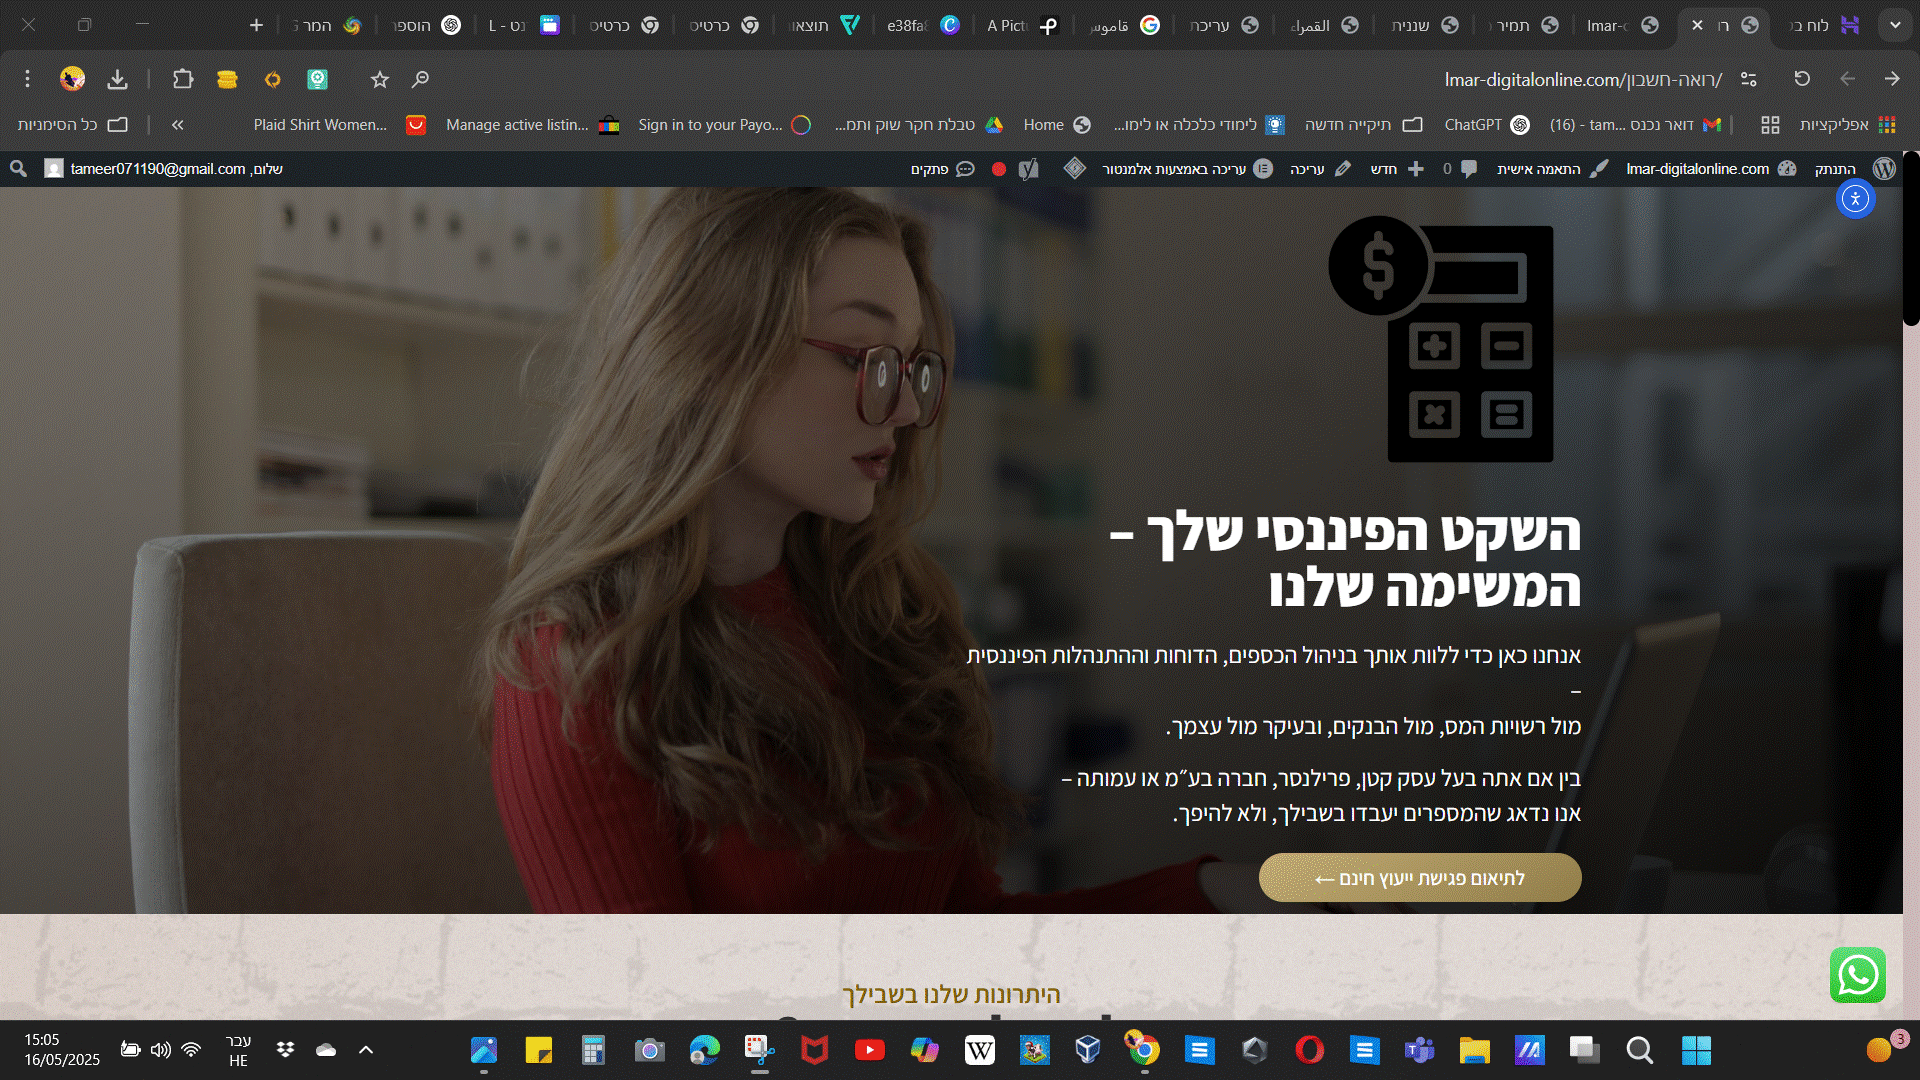Open the diamond plugin icon in admin bar
The width and height of the screenshot is (1920, 1080).
[x=1074, y=168]
